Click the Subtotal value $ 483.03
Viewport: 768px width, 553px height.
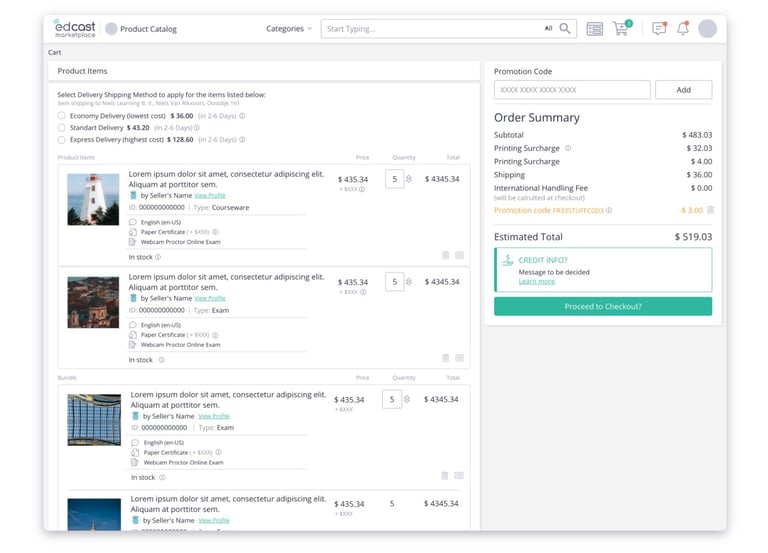pos(697,135)
